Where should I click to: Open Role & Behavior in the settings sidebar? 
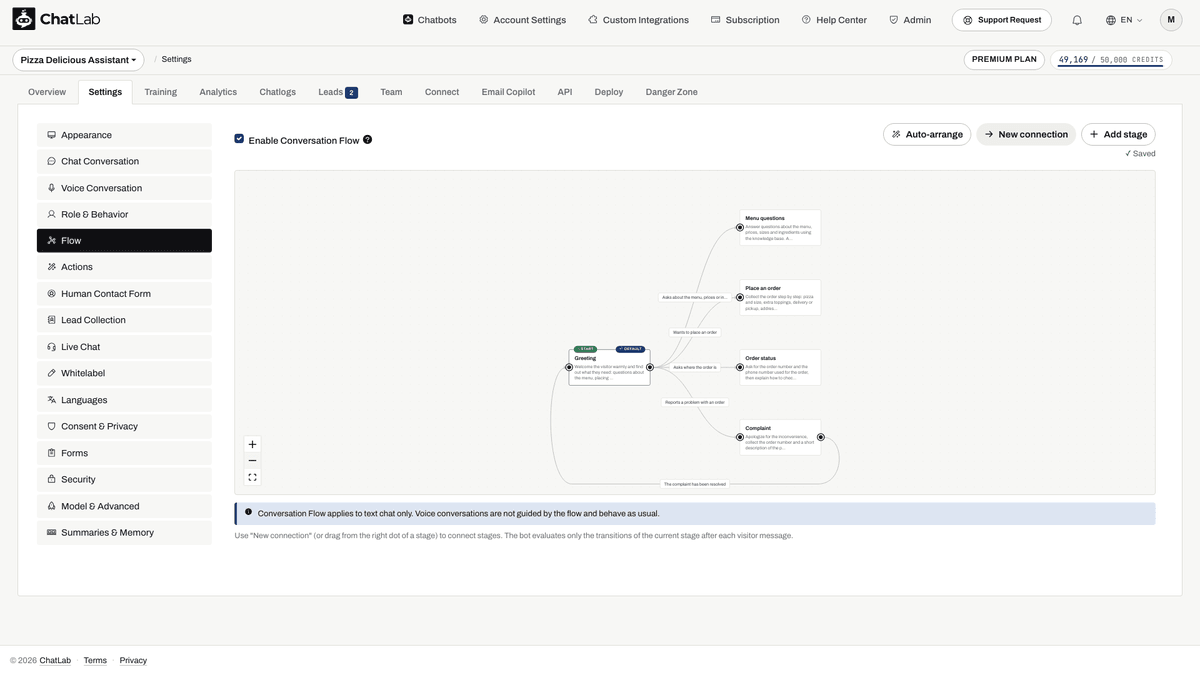click(124, 214)
